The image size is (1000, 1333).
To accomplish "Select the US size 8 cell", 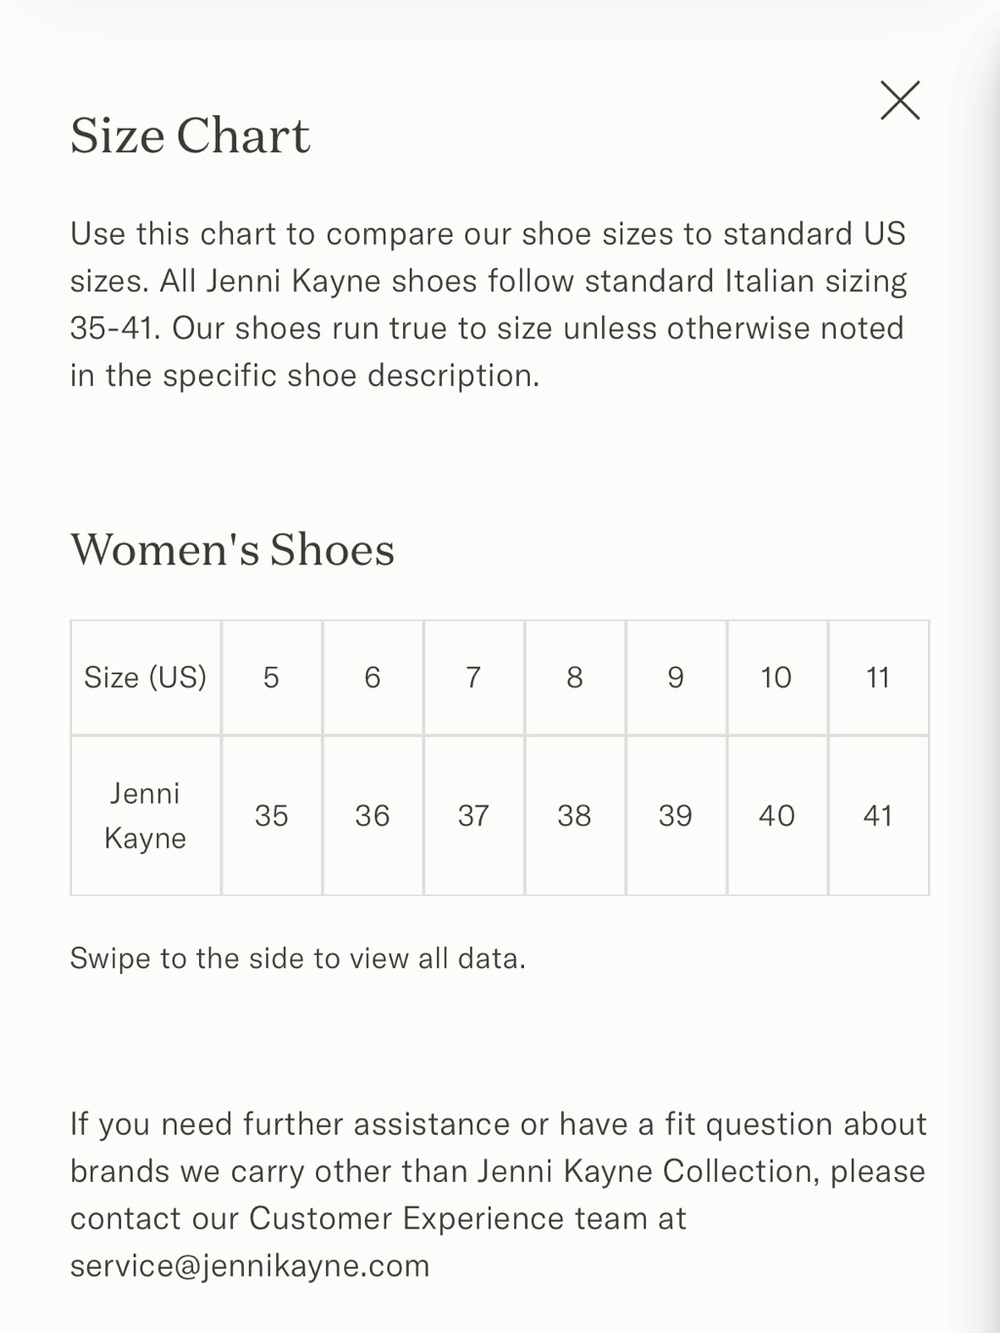I will (575, 678).
